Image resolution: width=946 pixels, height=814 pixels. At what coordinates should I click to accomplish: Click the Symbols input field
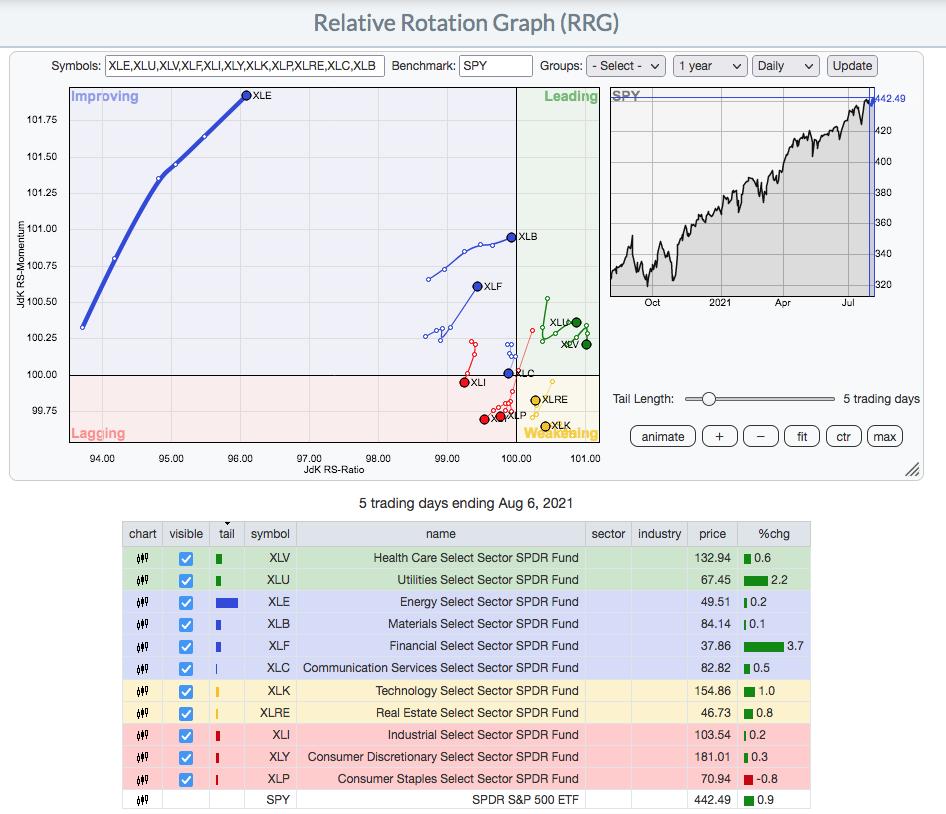(244, 66)
